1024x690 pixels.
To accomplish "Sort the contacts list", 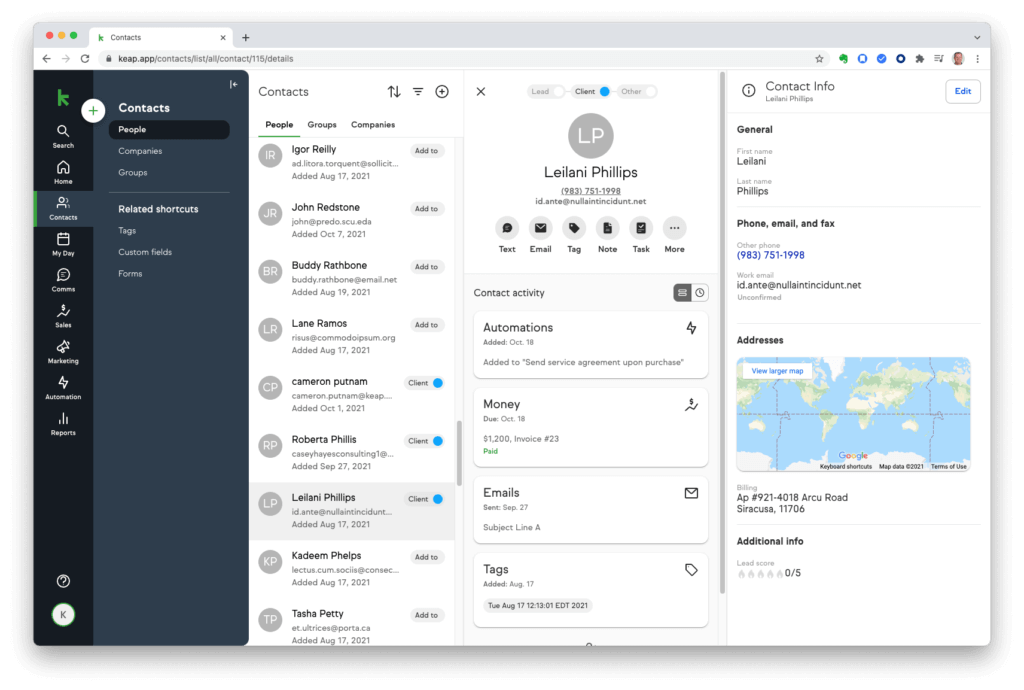I will (x=394, y=91).
